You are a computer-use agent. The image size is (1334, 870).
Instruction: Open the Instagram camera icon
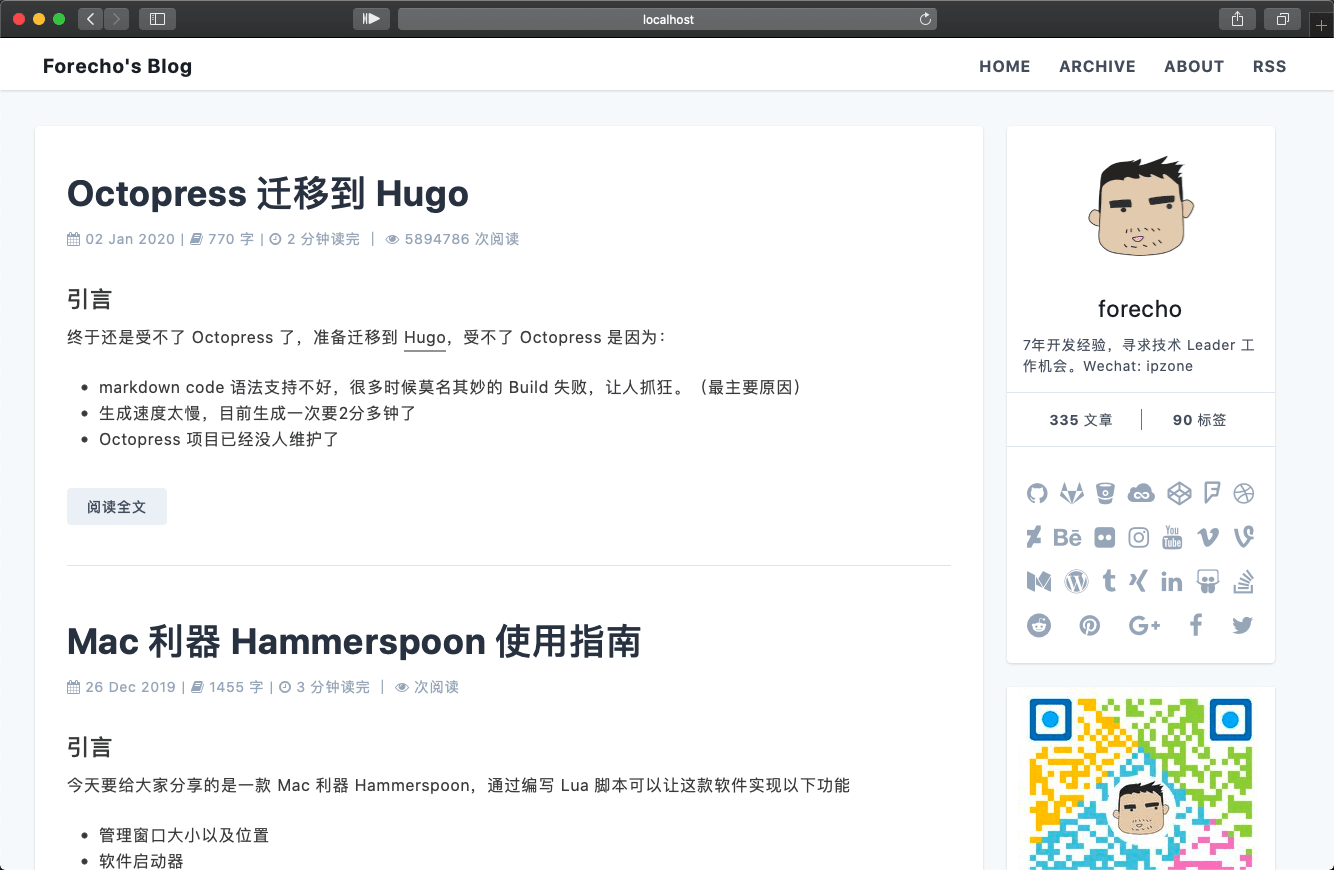[x=1139, y=537]
